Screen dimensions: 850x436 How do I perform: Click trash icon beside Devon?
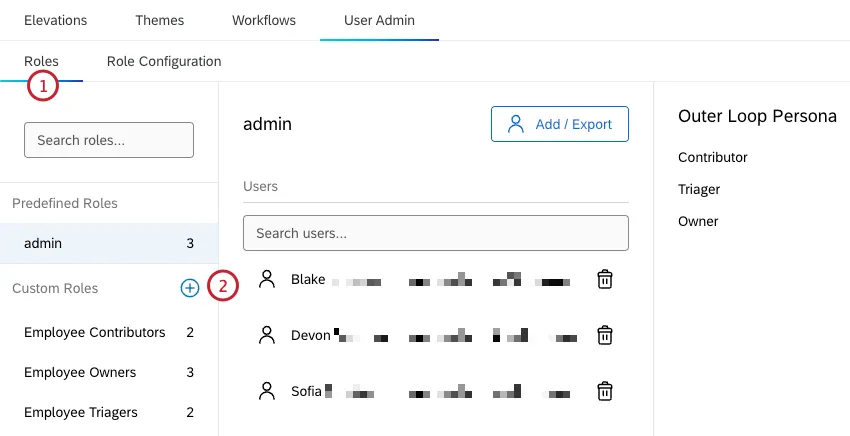(x=605, y=335)
